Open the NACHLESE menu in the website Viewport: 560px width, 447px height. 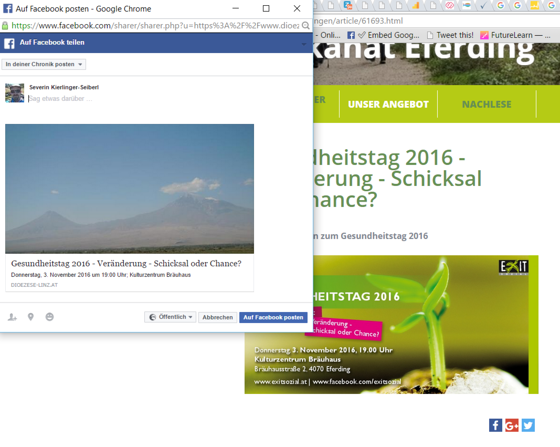tap(486, 104)
